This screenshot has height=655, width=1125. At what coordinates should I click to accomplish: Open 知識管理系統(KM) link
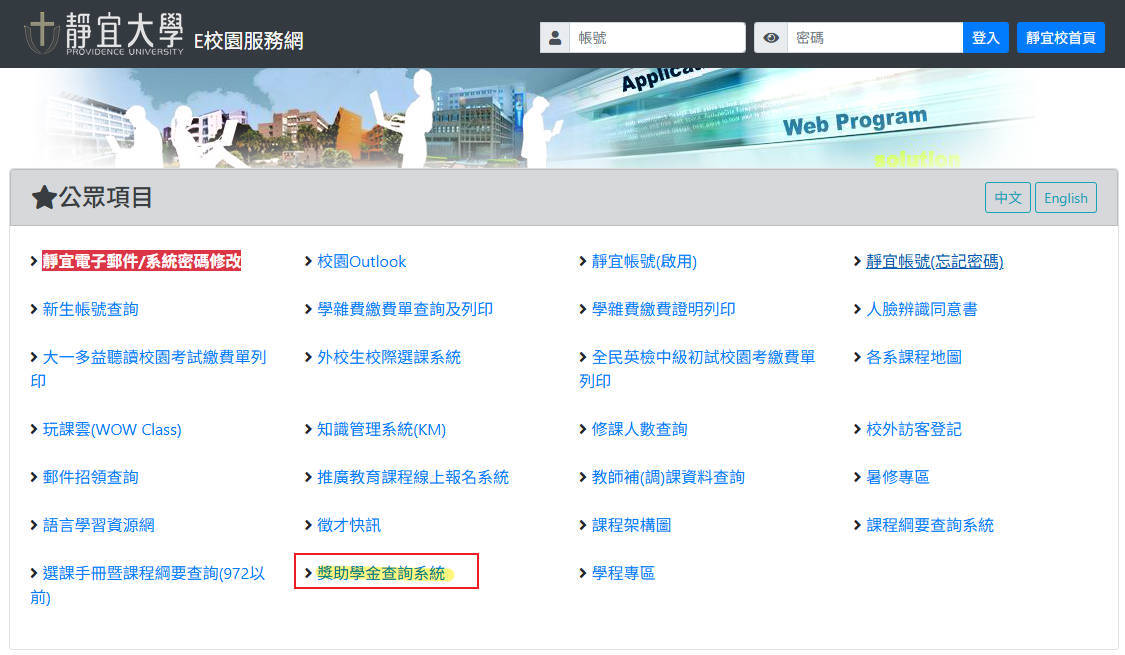tap(381, 429)
